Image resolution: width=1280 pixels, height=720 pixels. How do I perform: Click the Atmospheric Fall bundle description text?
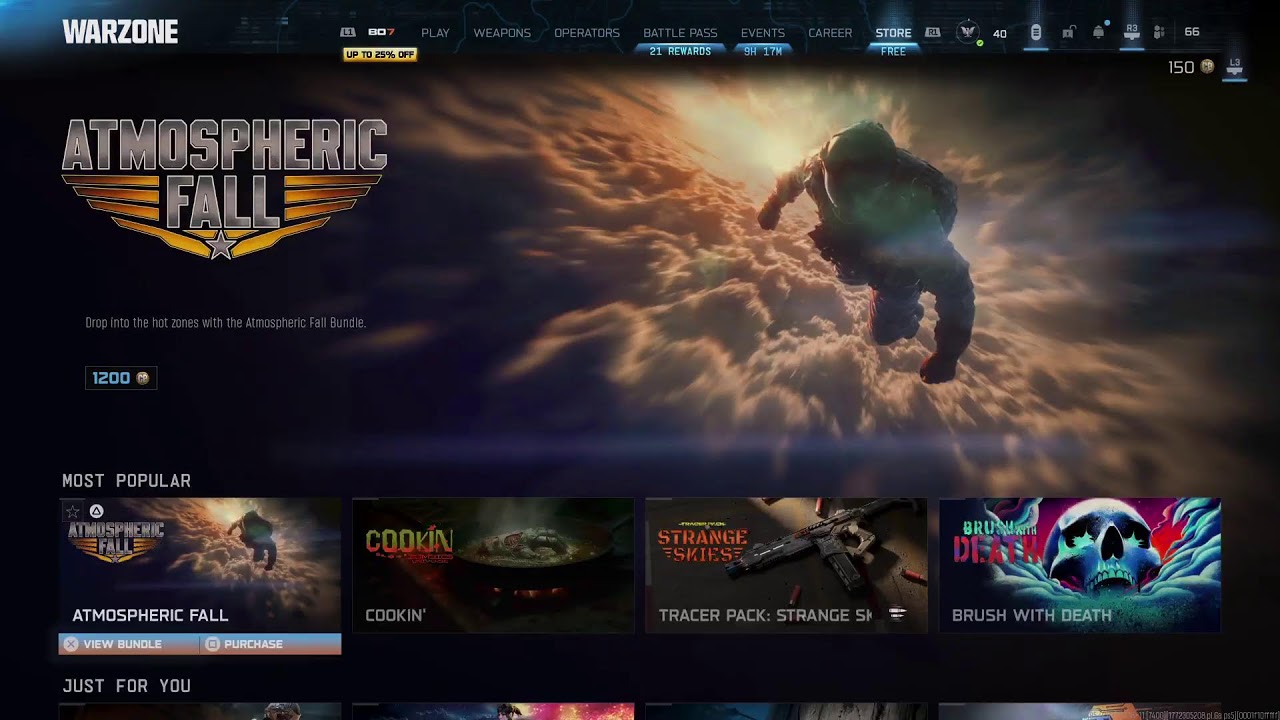coord(226,323)
